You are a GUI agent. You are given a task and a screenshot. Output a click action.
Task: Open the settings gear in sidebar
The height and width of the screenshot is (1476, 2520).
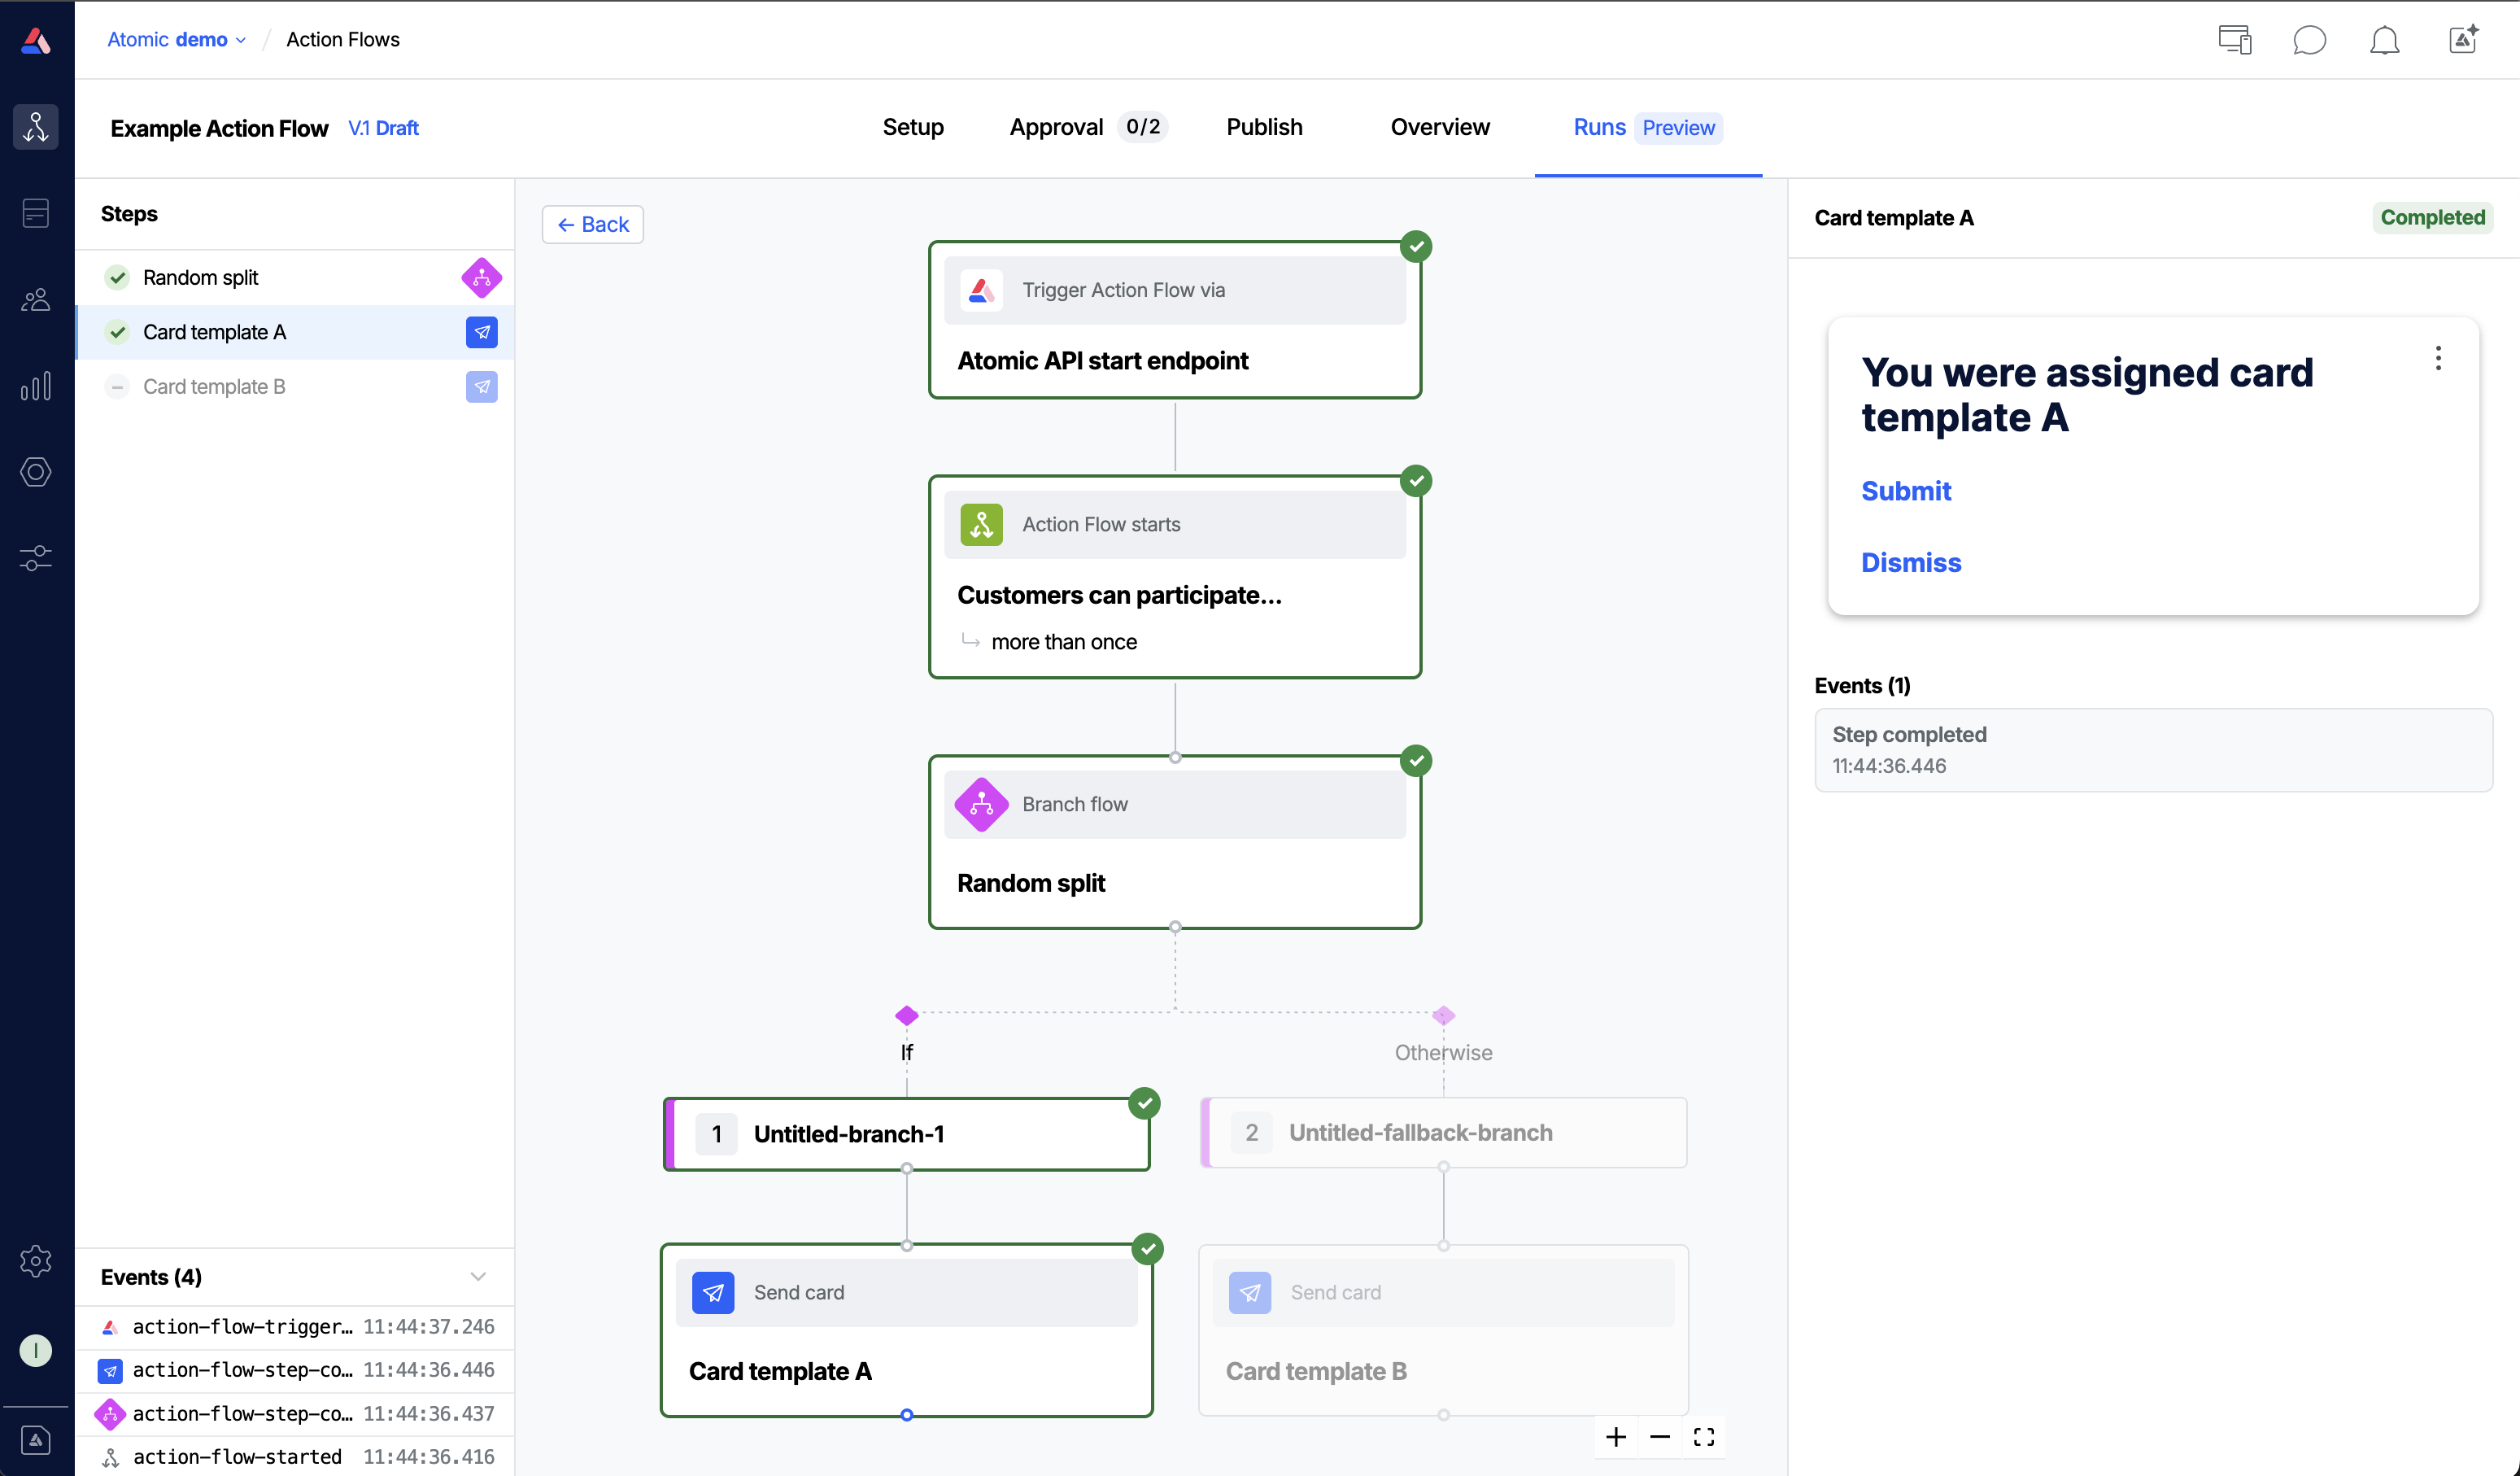point(36,1261)
